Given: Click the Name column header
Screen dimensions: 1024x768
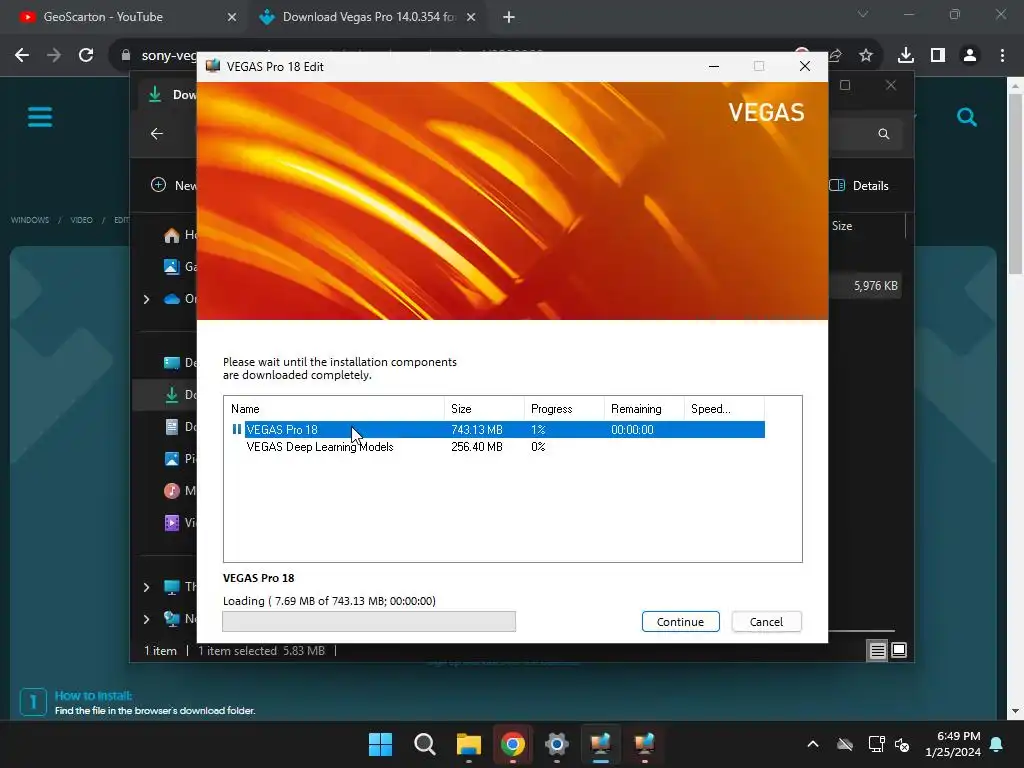Looking at the screenshot, I should 334,409.
